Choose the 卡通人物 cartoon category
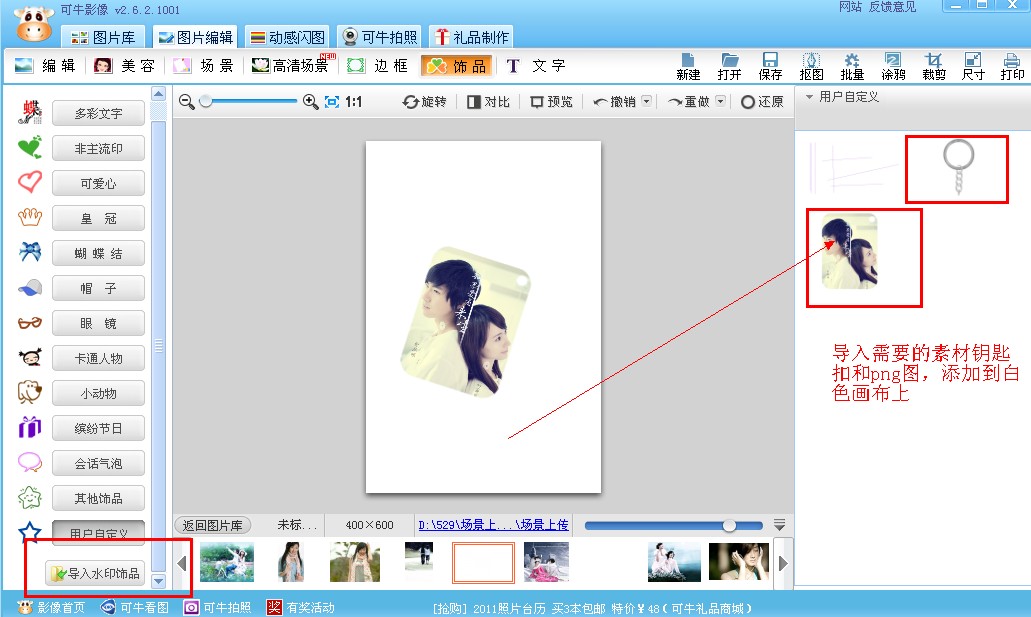The image size is (1031, 617). point(99,358)
